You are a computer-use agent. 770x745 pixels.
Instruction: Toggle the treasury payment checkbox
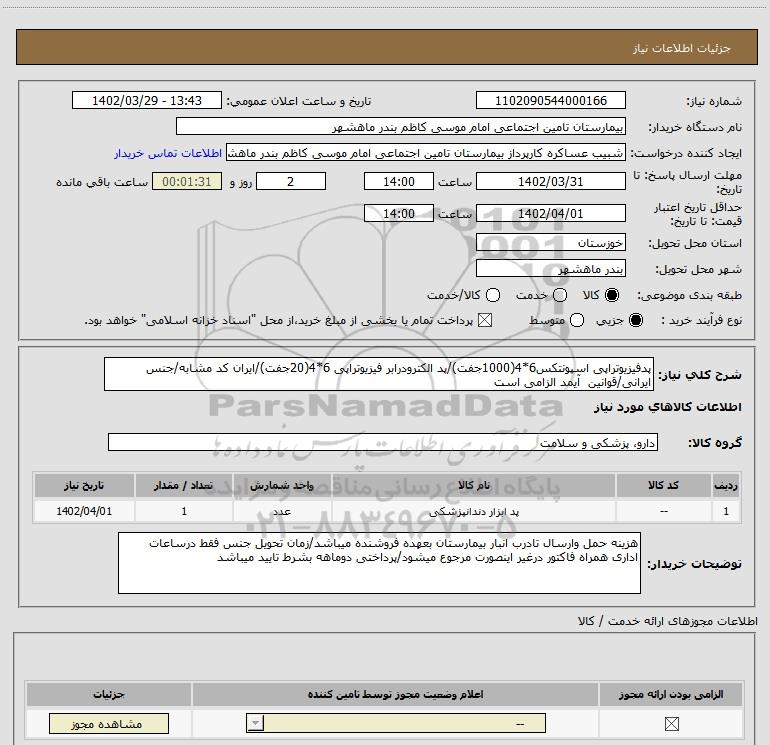click(x=487, y=321)
